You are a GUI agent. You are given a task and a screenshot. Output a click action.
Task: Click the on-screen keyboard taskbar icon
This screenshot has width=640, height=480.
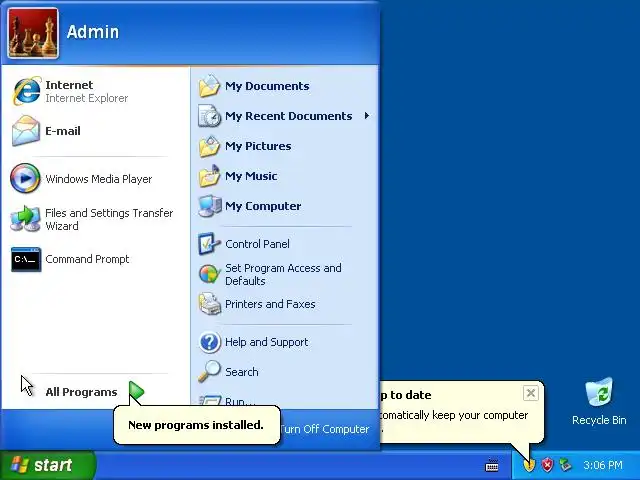(x=492, y=465)
